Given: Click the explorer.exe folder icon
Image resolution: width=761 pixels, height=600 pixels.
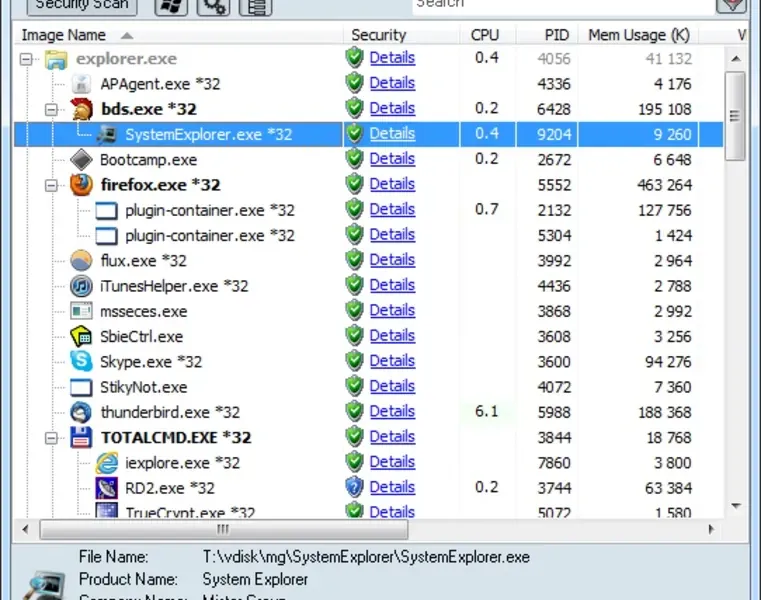Looking at the screenshot, I should point(56,59).
